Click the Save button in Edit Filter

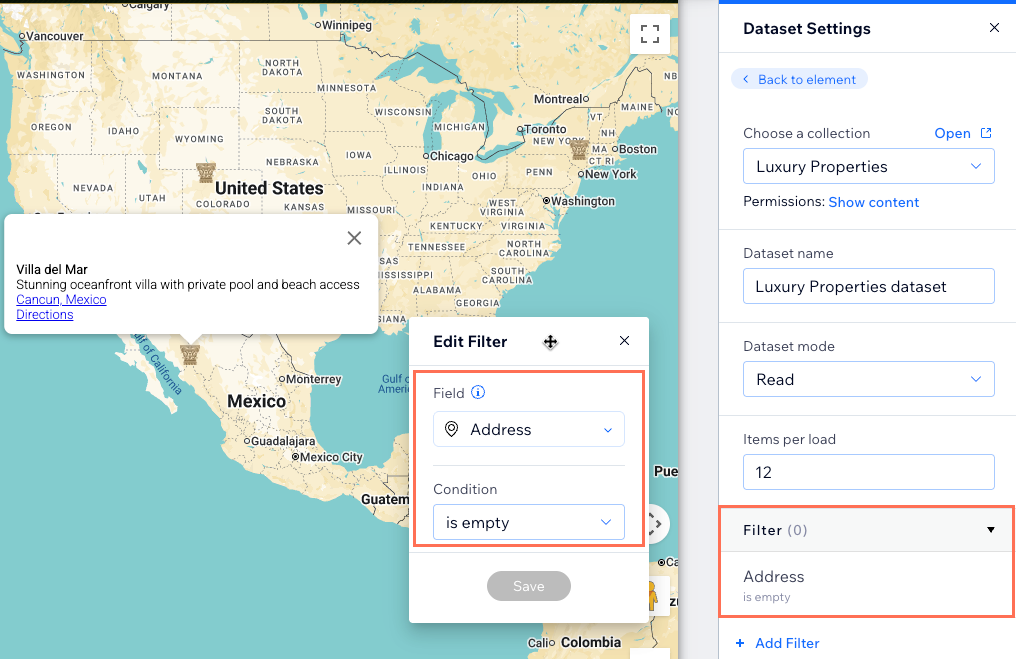point(528,586)
